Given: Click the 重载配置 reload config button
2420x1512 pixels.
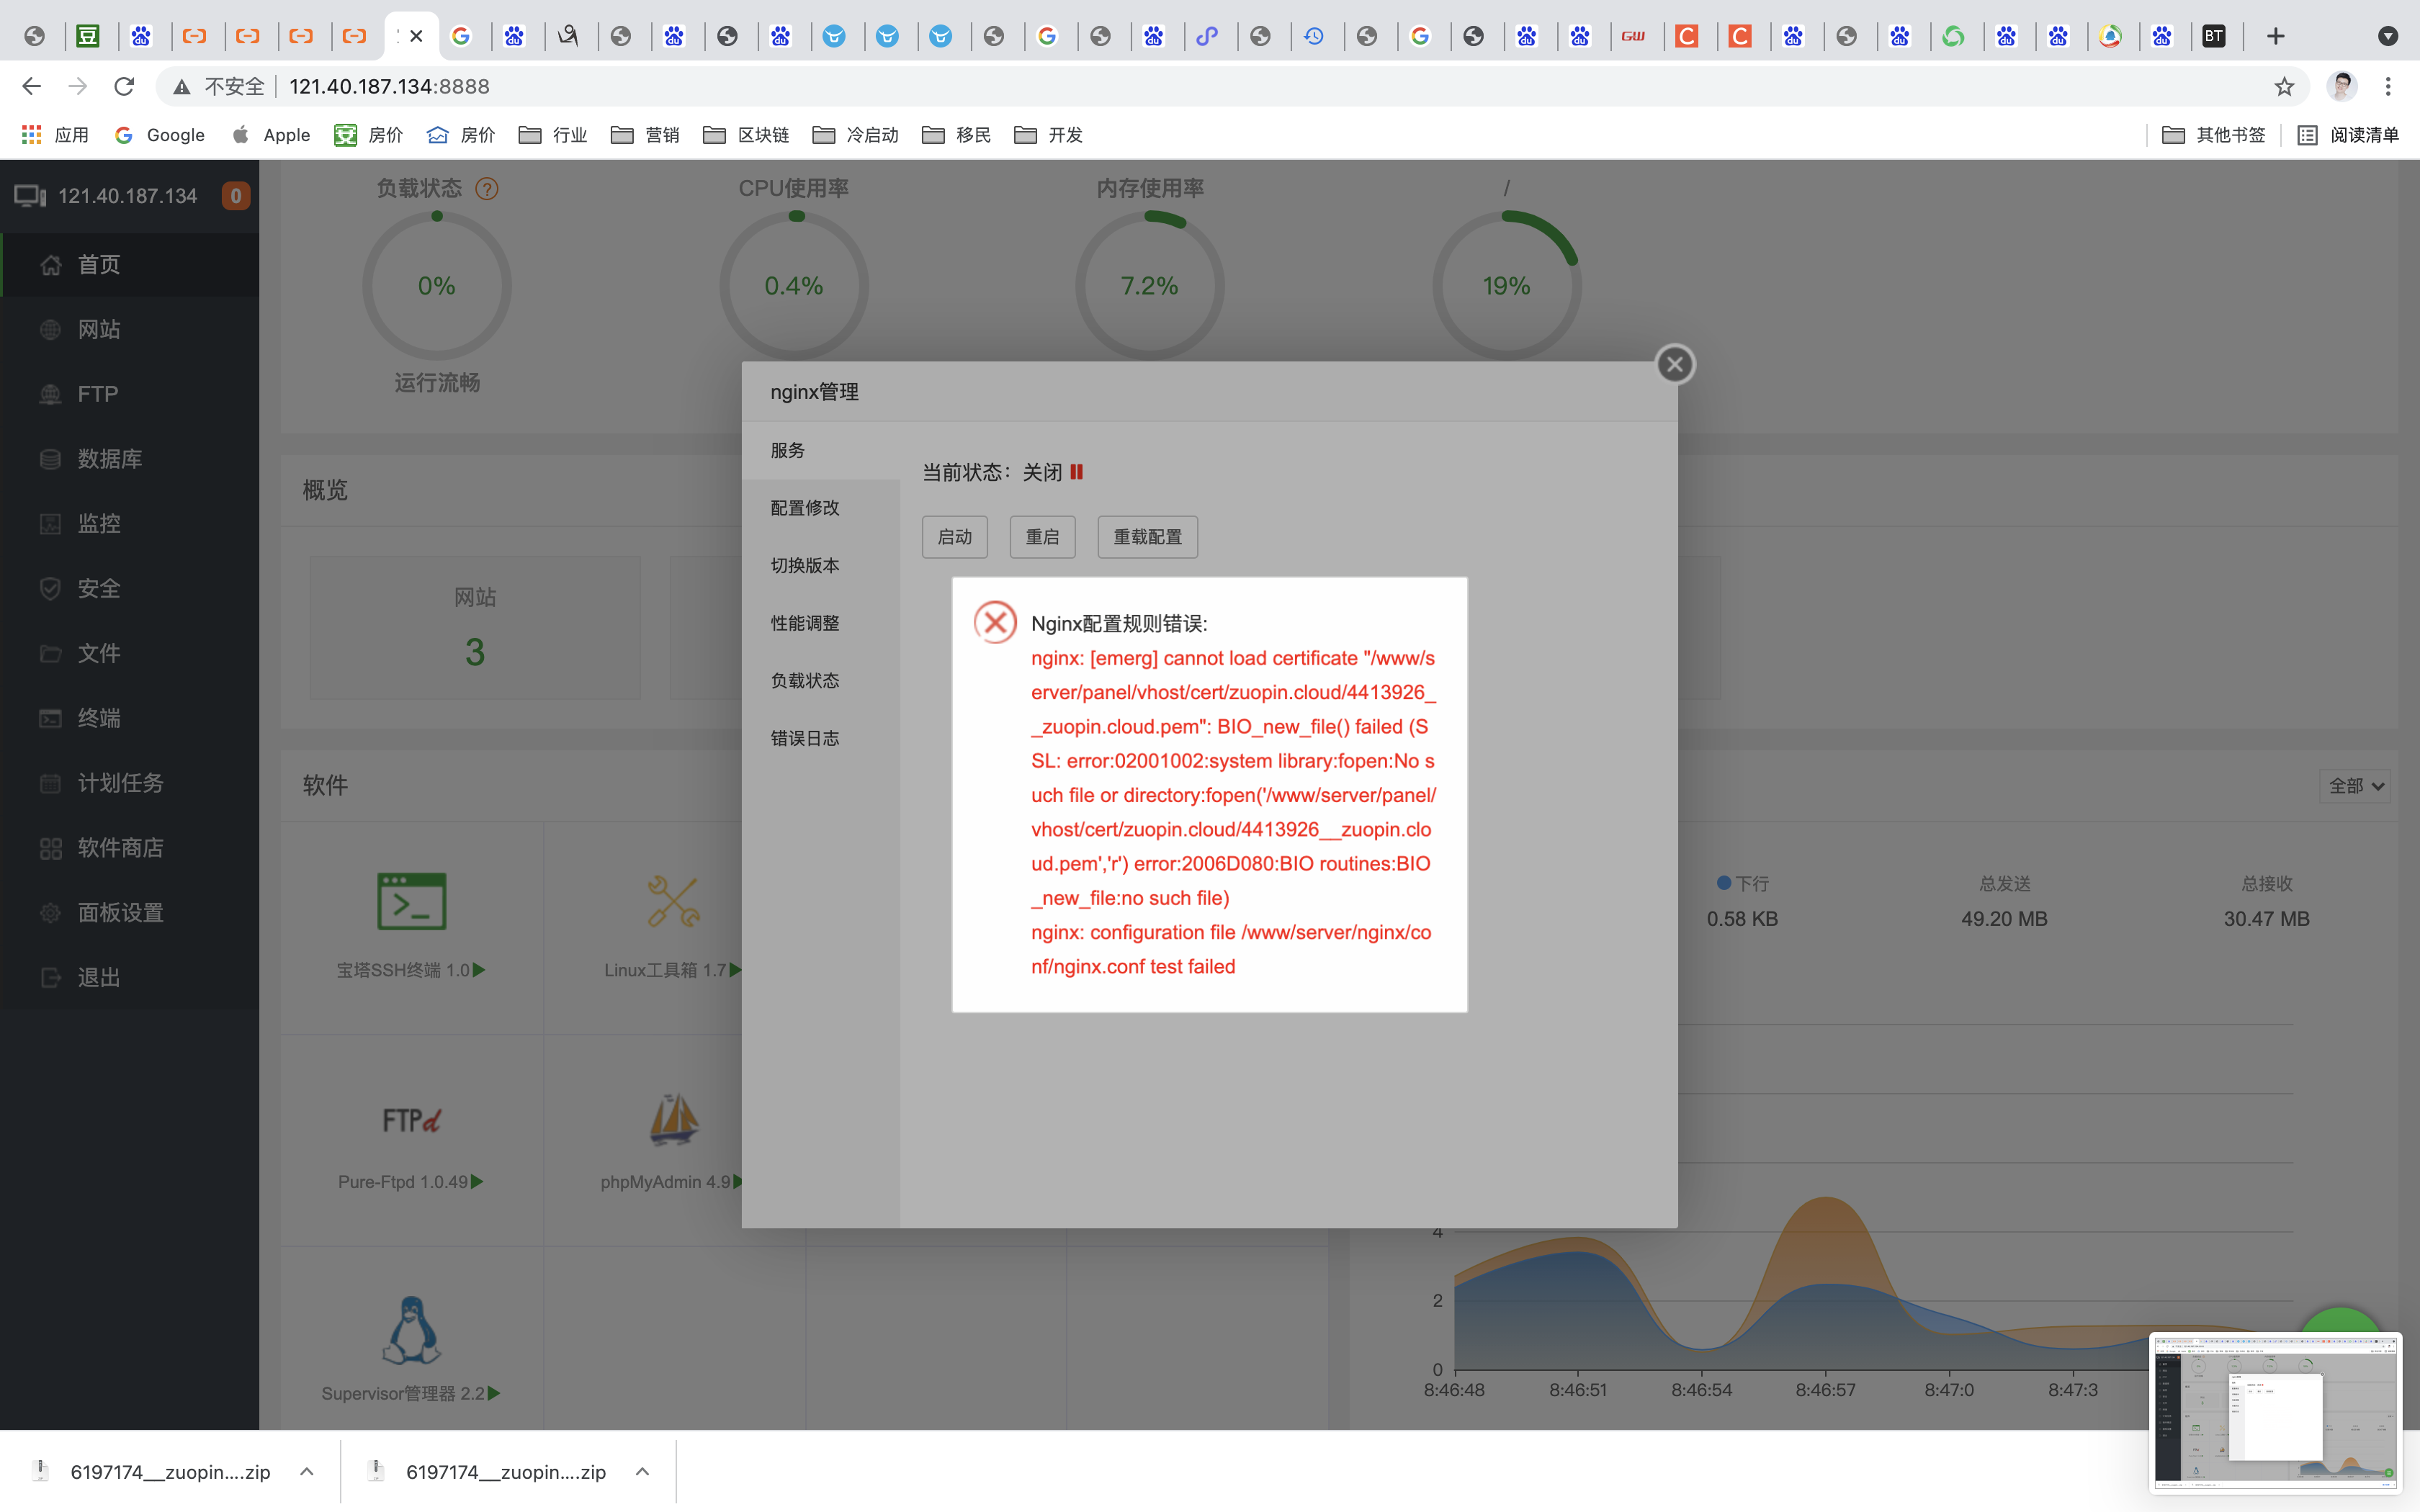Looking at the screenshot, I should [1146, 537].
